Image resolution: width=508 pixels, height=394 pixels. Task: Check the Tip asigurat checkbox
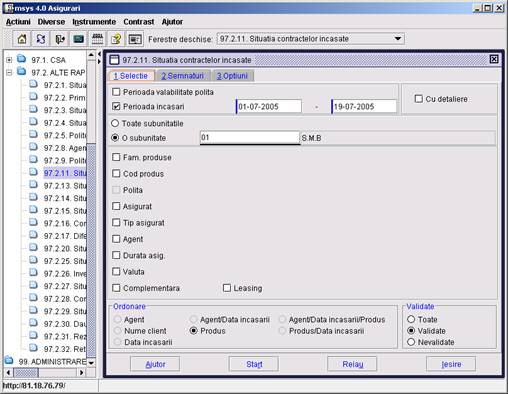click(x=116, y=222)
